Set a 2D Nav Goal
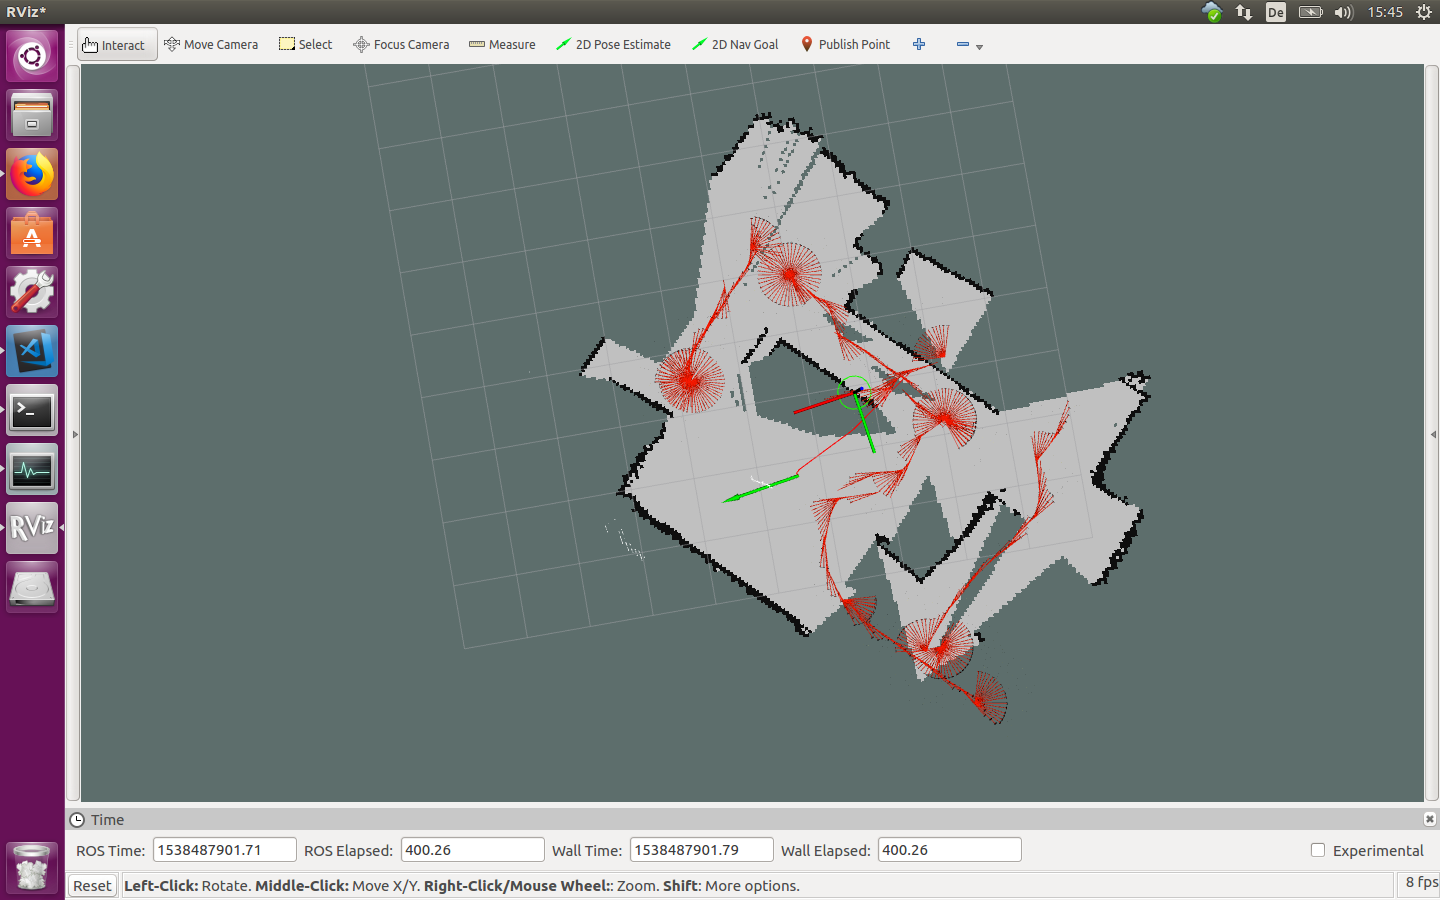The width and height of the screenshot is (1440, 900). [735, 44]
